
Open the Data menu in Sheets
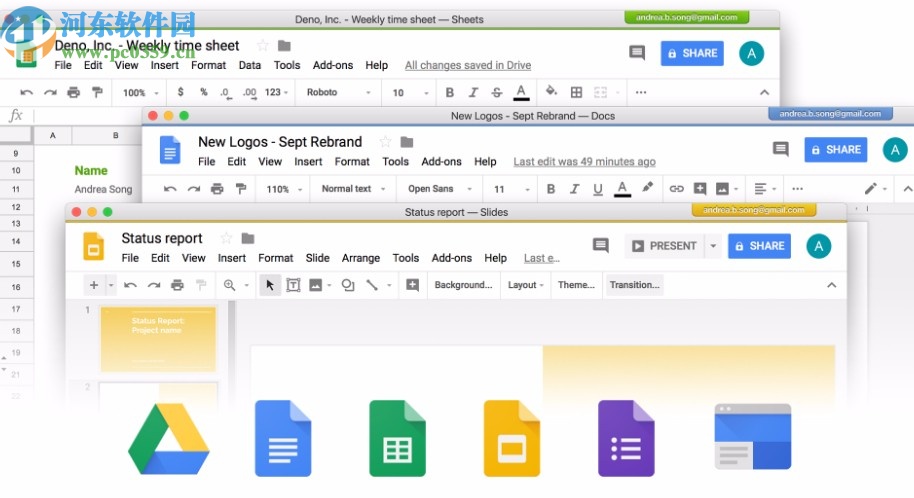coord(249,65)
